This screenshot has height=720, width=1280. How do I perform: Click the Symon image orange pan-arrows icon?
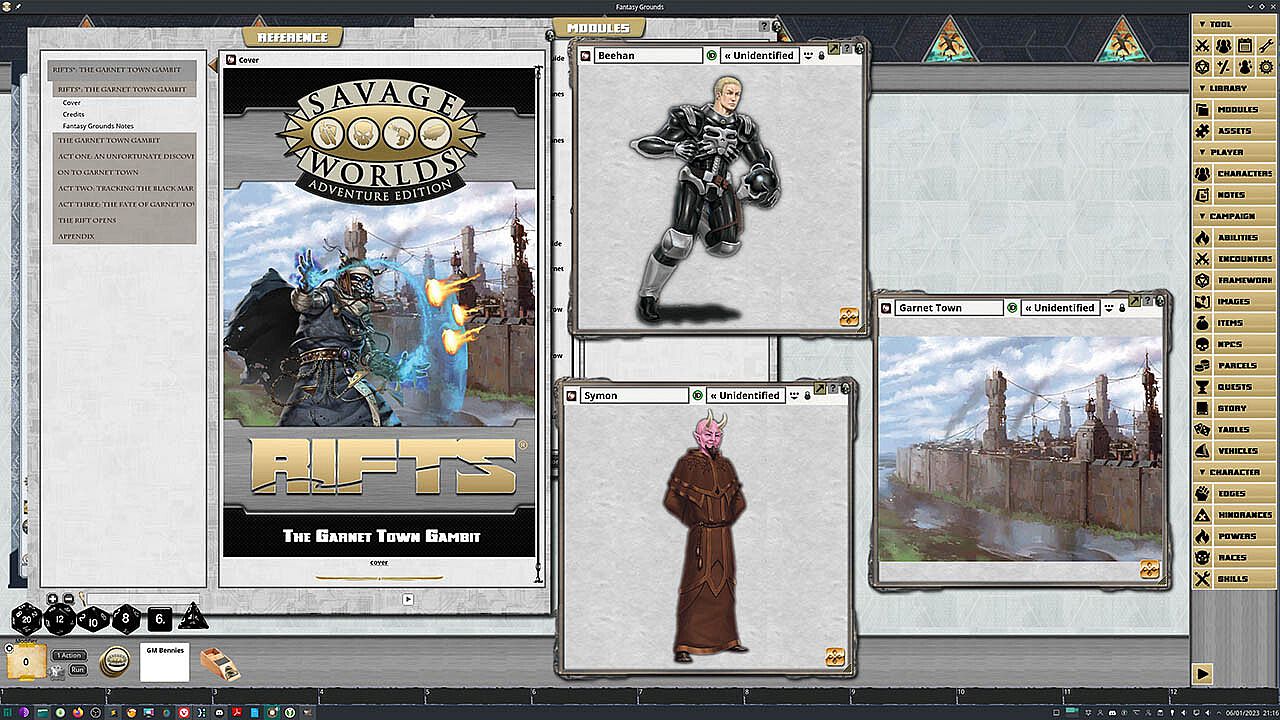pyautogui.click(x=835, y=656)
